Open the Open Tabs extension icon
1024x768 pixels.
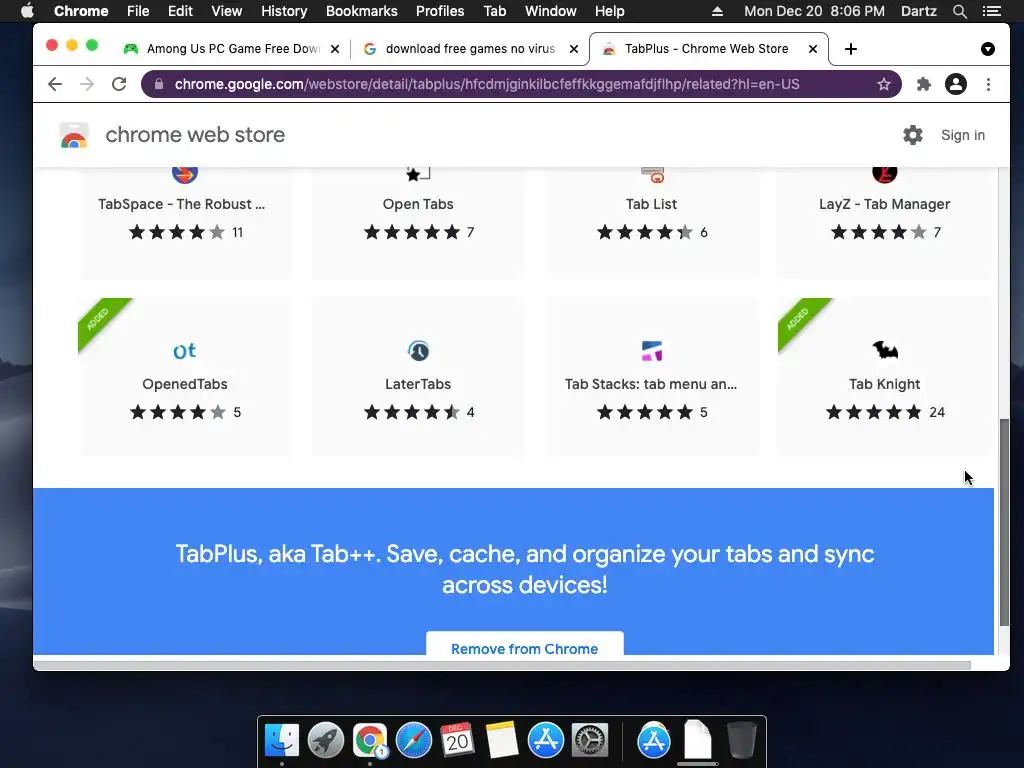418,174
